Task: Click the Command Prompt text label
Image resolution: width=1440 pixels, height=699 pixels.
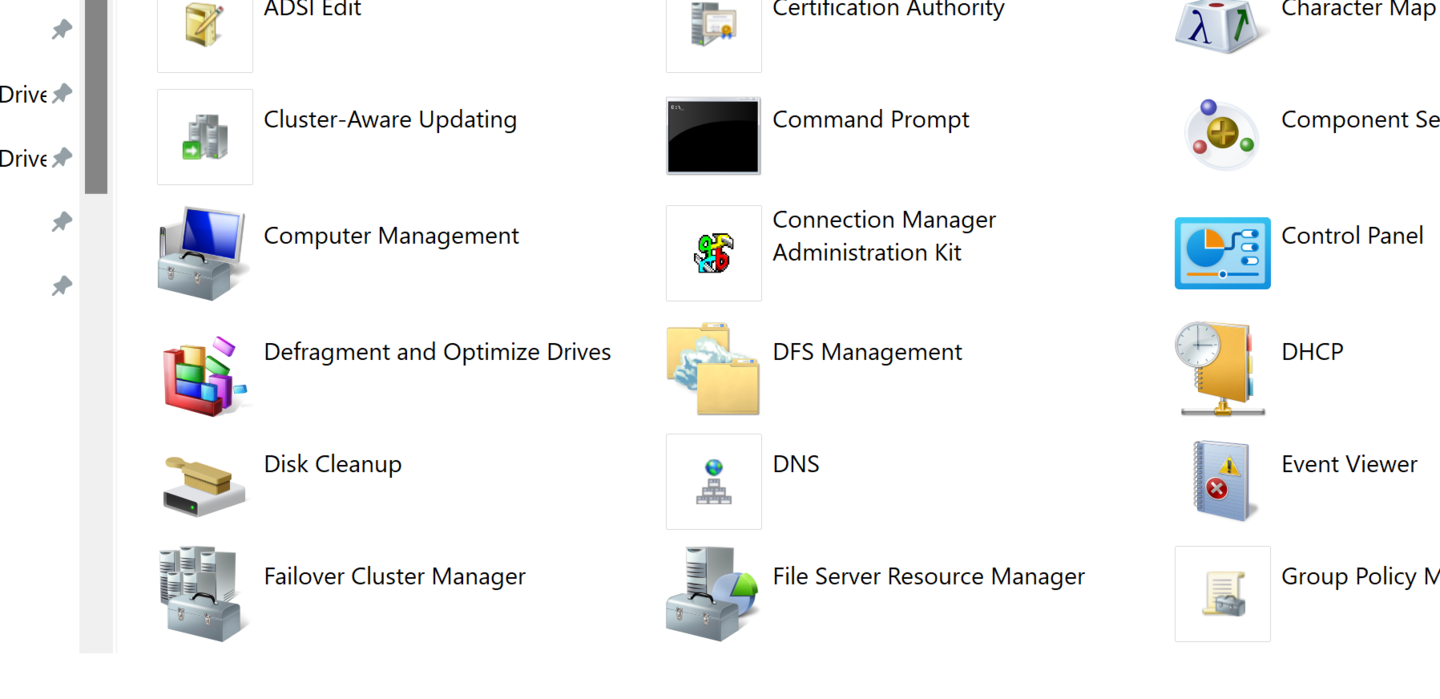Action: tap(870, 120)
